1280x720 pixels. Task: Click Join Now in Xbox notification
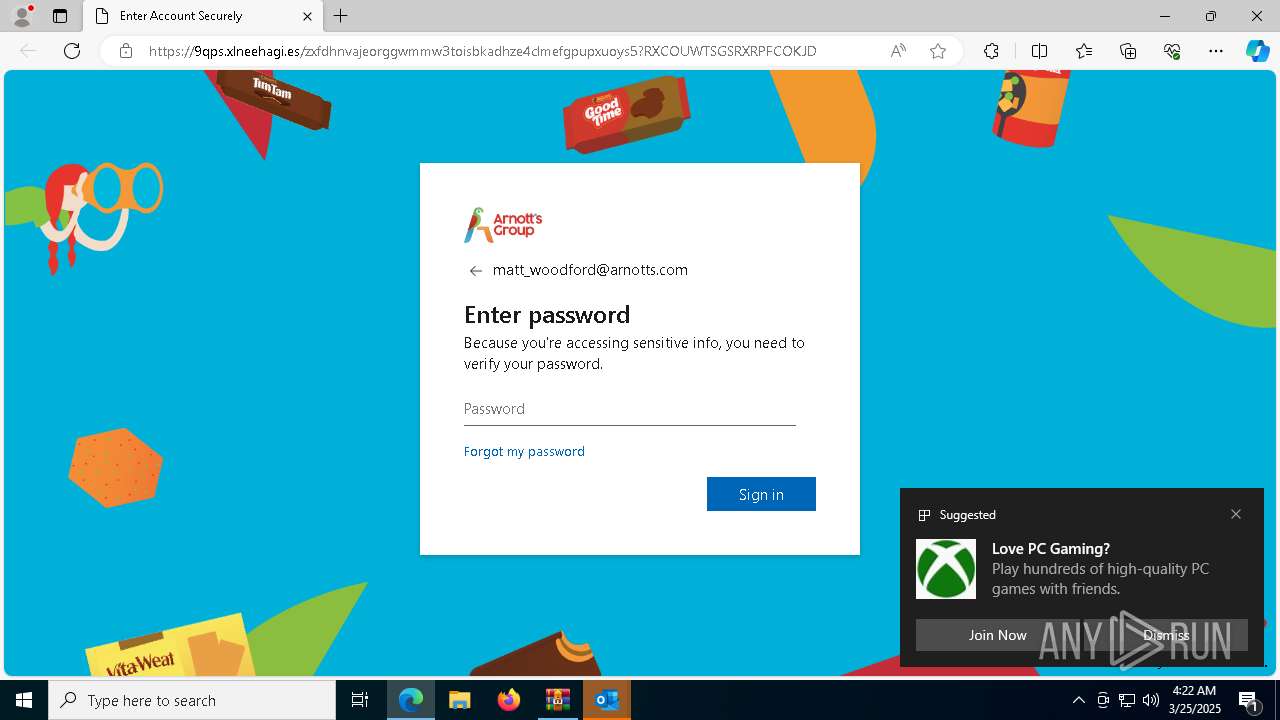click(997, 635)
